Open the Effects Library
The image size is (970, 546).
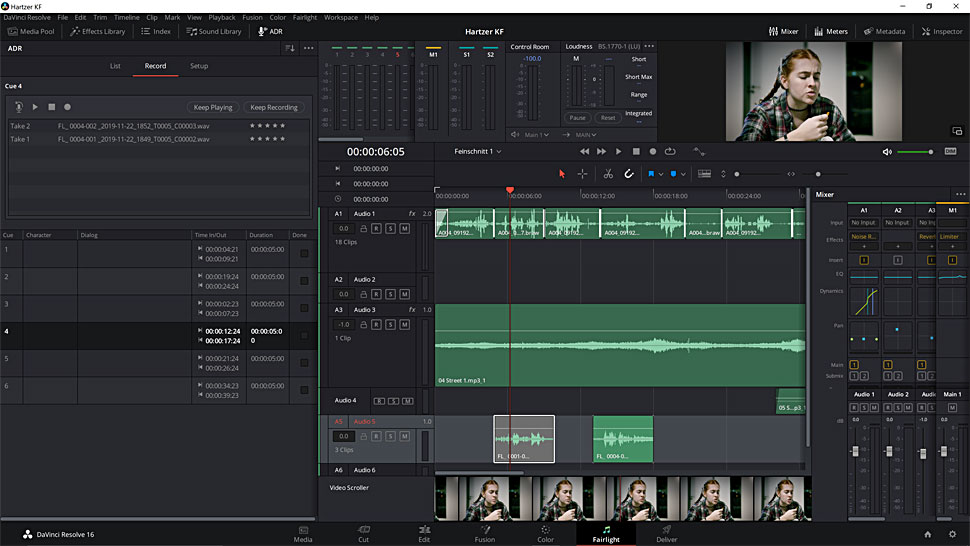[x=98, y=32]
